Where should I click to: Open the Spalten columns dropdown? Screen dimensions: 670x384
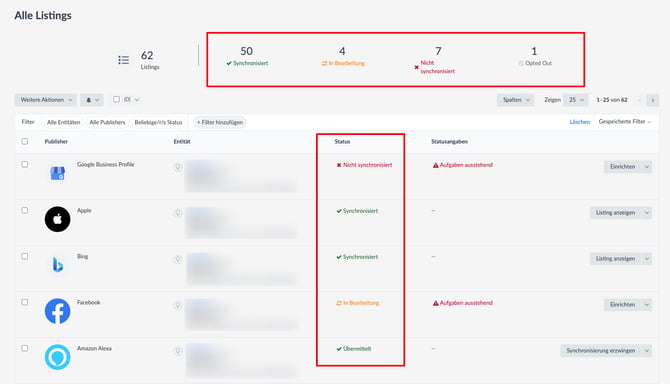[x=515, y=100]
